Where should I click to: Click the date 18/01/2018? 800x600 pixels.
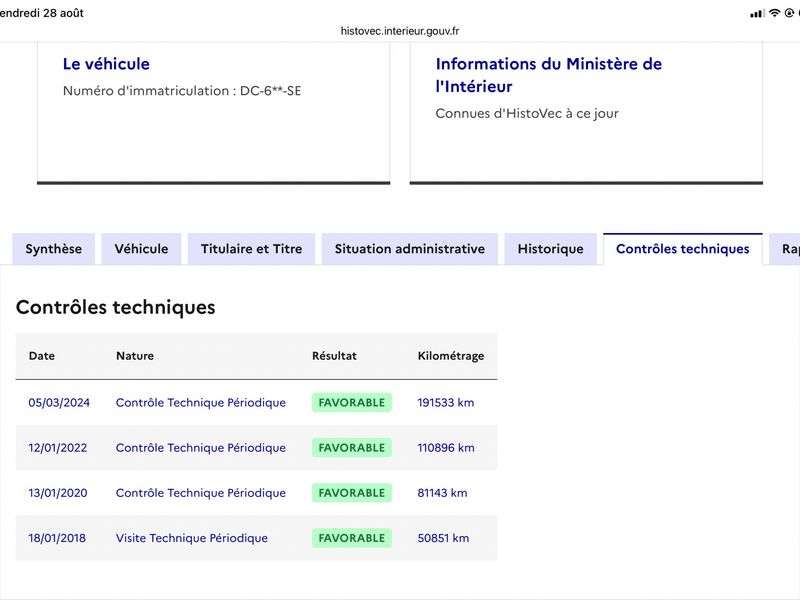pyautogui.click(x=57, y=538)
